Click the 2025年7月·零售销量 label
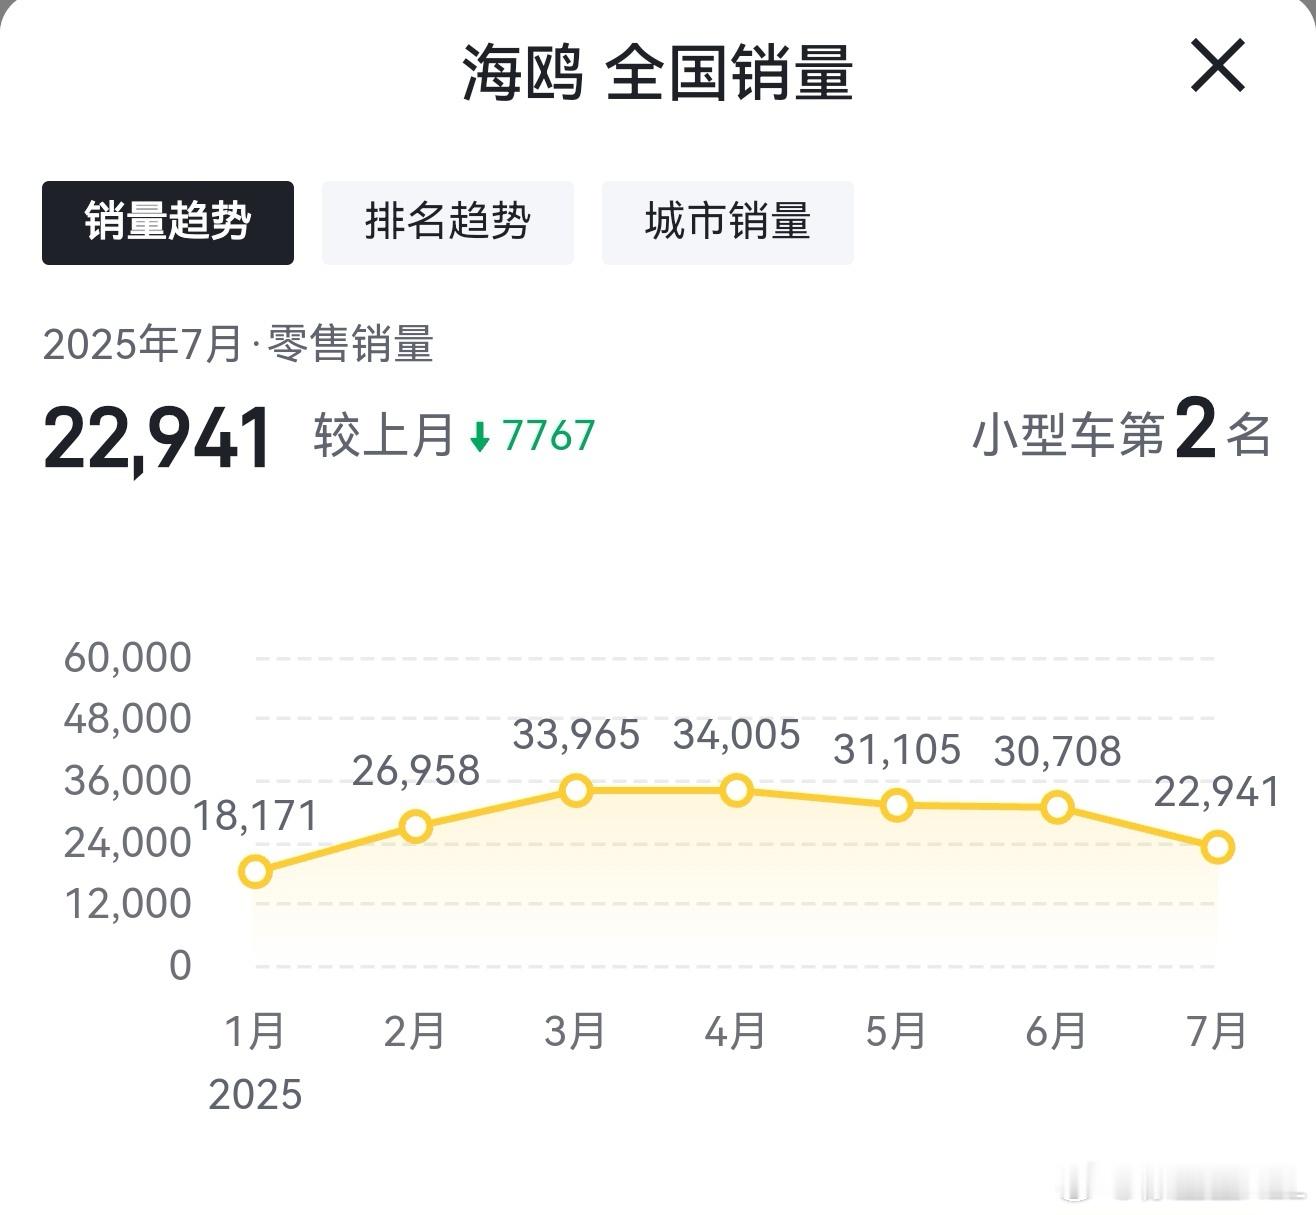This screenshot has height=1215, width=1316. (238, 345)
